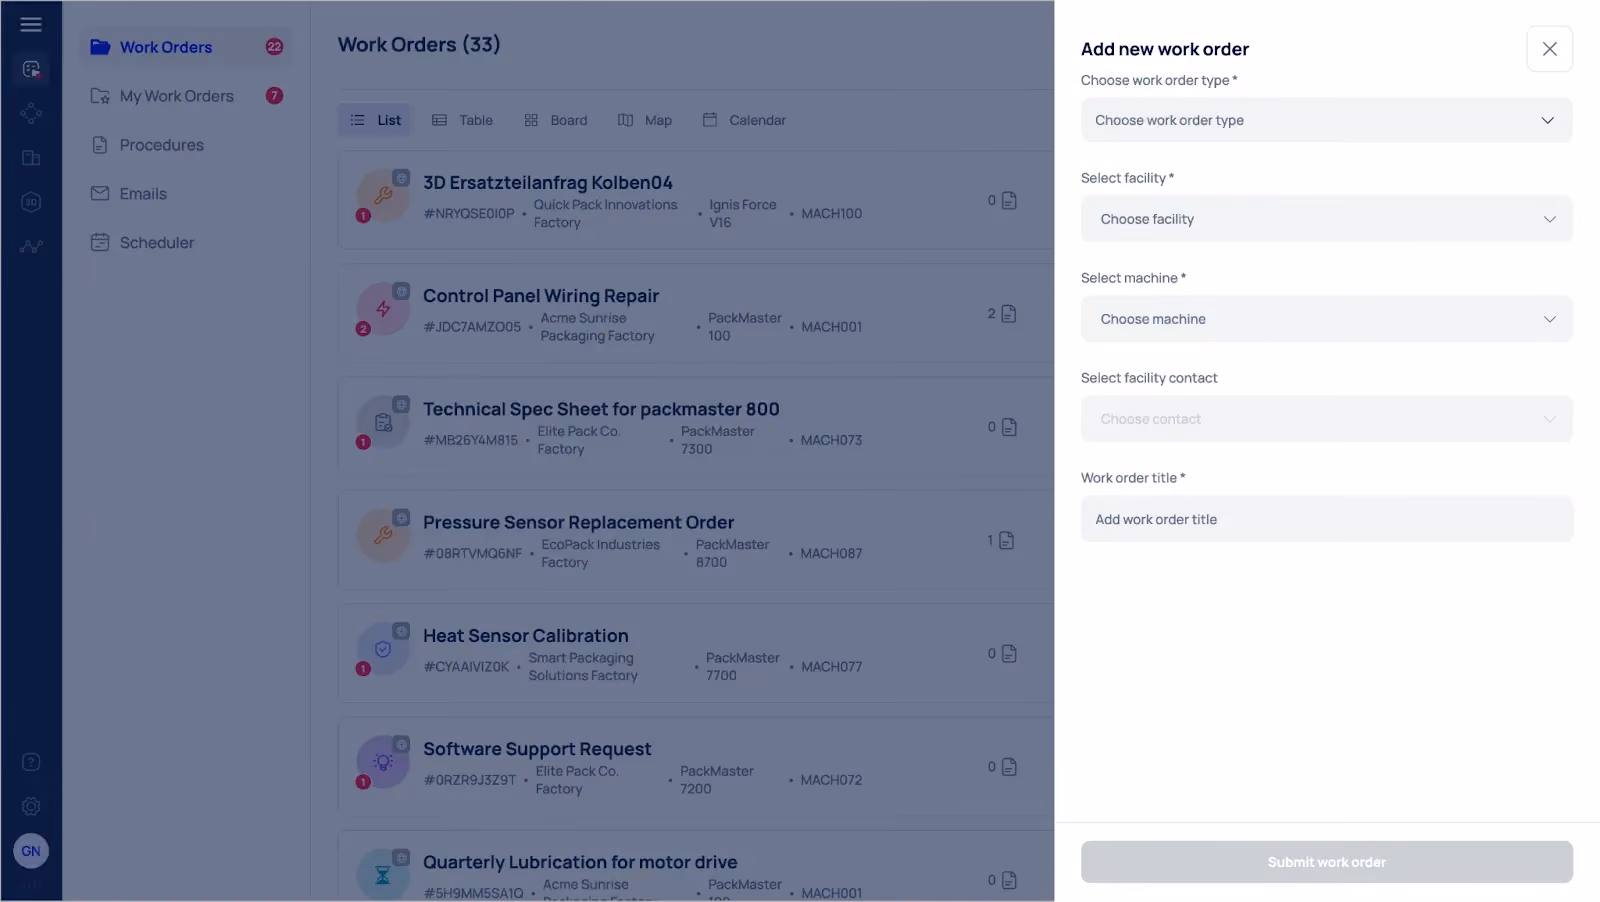Click the 22 badge on Work Orders
Image resolution: width=1600 pixels, height=902 pixels.
tap(274, 47)
